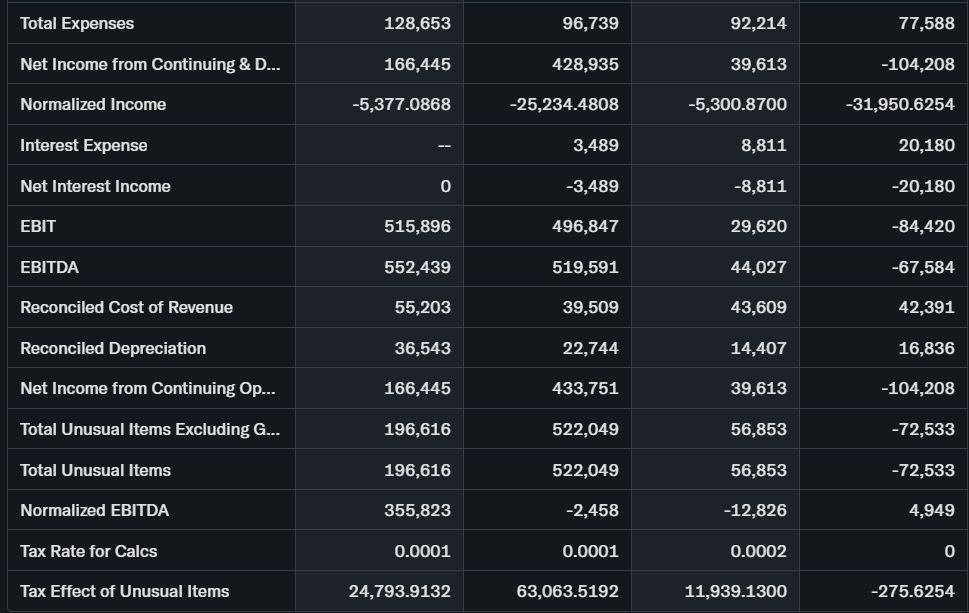
Task: Click the EBITDA value -67,584
Action: coord(923,267)
